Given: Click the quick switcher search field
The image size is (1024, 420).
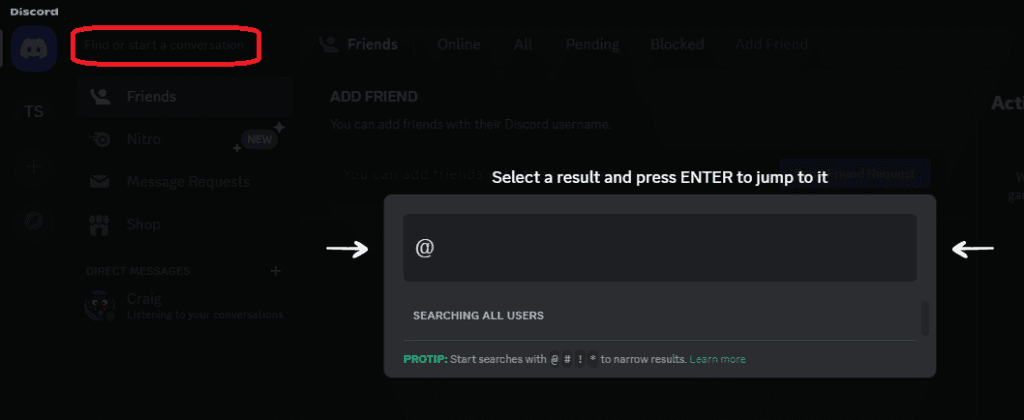Looking at the screenshot, I should pos(660,248).
